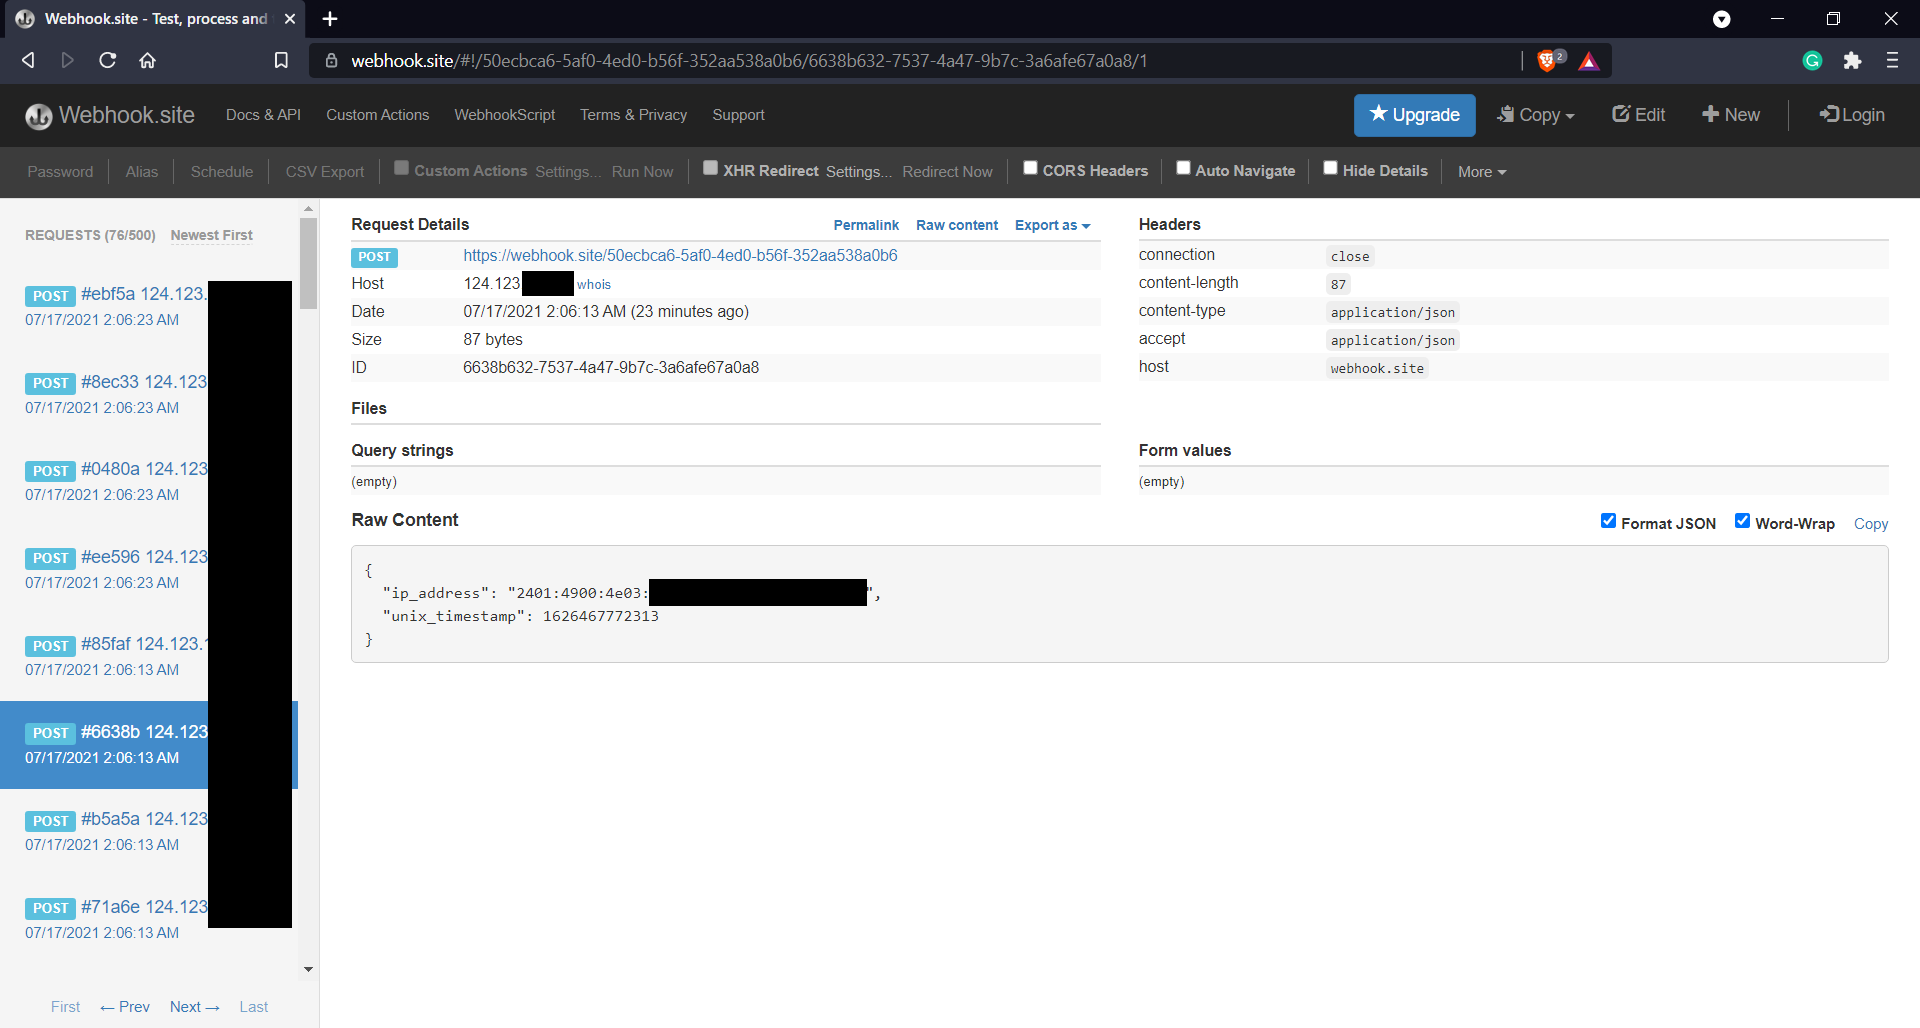Image resolution: width=1920 pixels, height=1028 pixels.
Task: Reload the page with the refresh icon
Action: [x=108, y=60]
